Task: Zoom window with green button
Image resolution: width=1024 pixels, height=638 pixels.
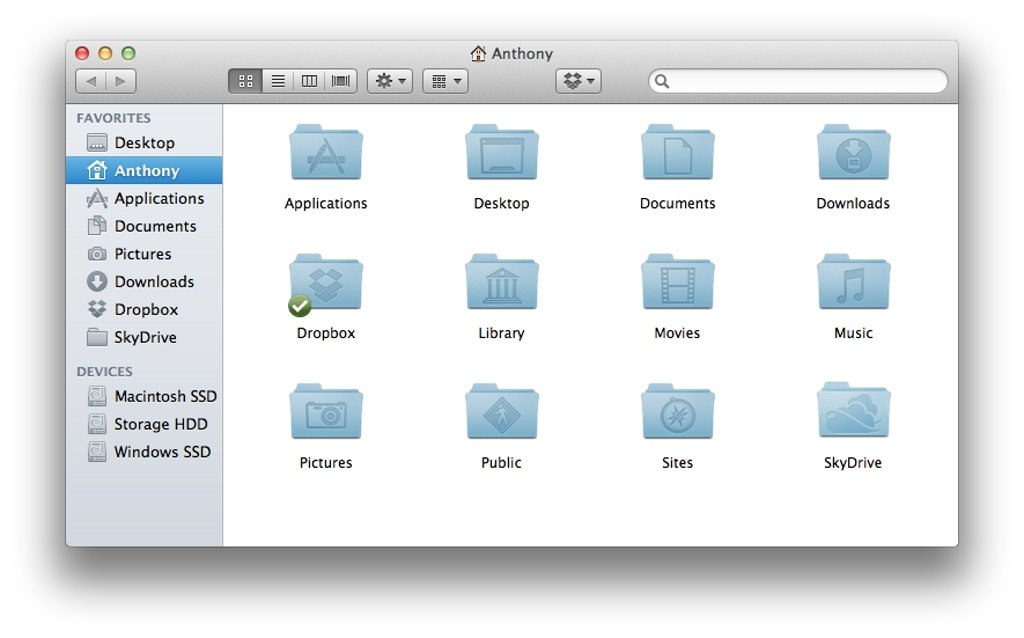Action: point(129,53)
